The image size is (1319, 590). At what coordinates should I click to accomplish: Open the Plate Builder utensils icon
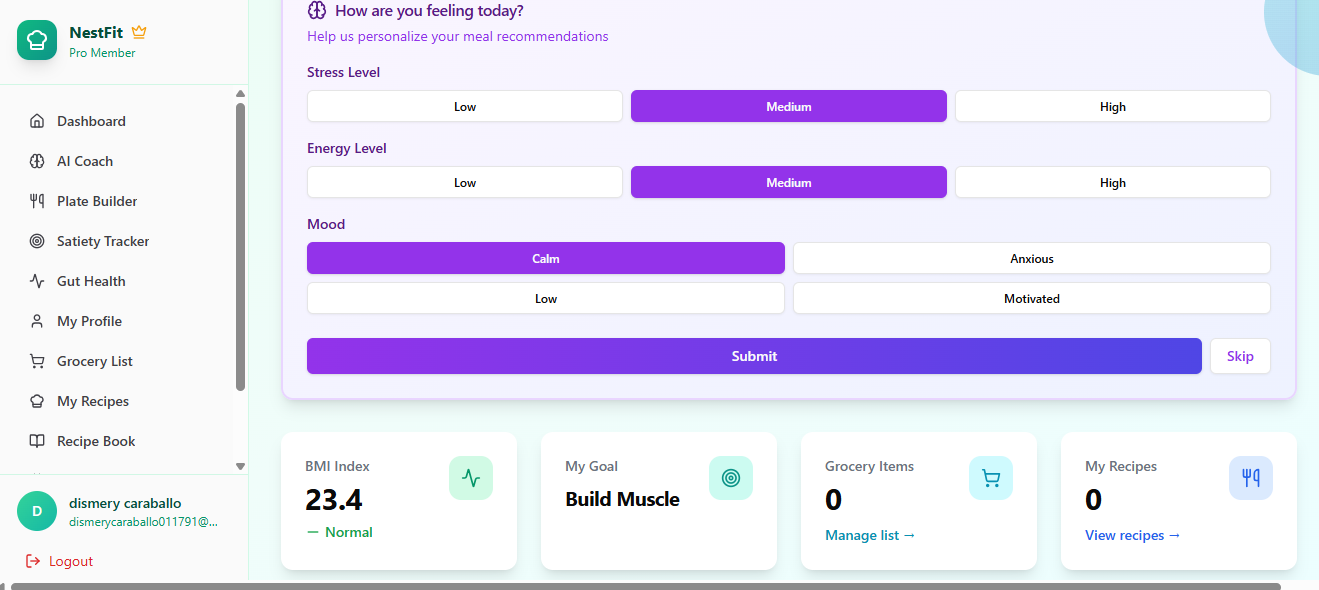point(35,201)
